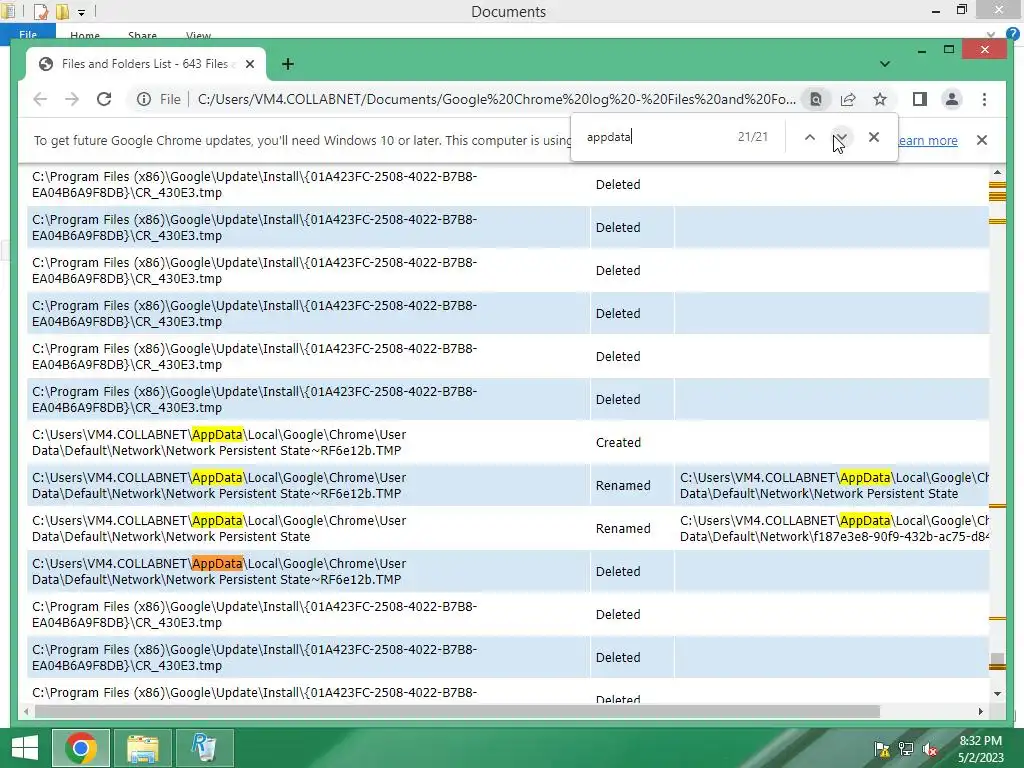
Task: Open a new Chrome tab
Action: [x=287, y=64]
